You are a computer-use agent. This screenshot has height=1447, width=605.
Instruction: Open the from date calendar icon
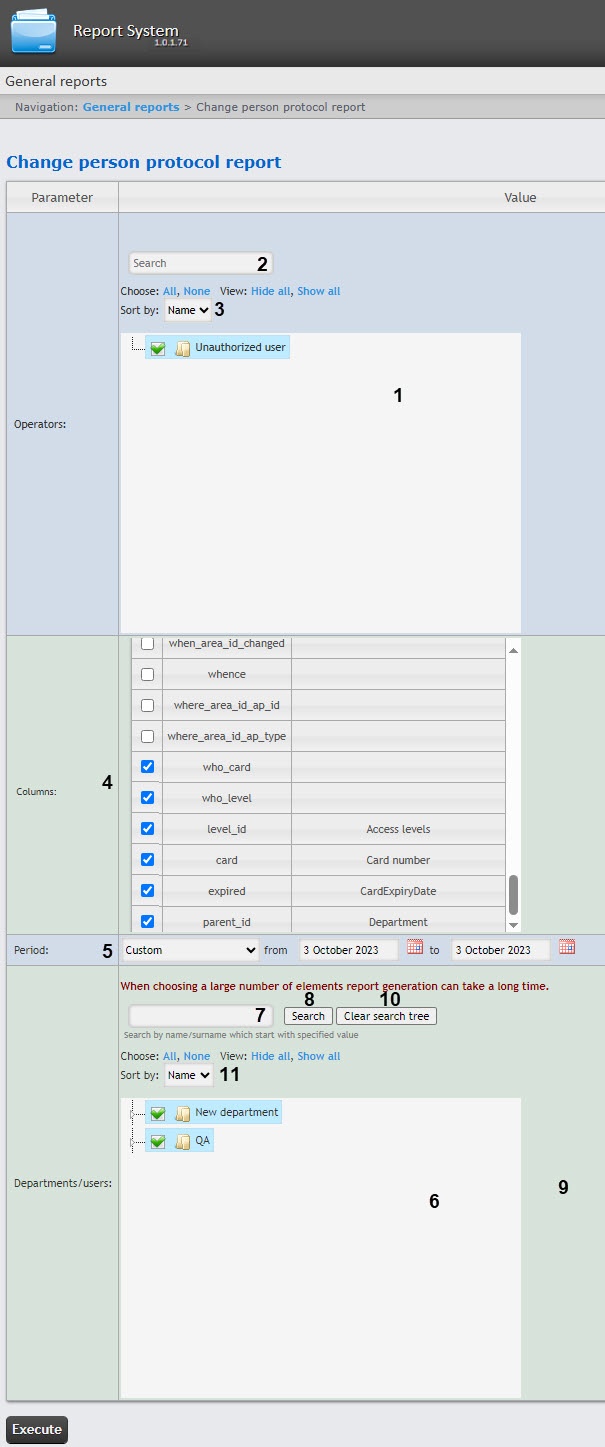pyautogui.click(x=415, y=947)
